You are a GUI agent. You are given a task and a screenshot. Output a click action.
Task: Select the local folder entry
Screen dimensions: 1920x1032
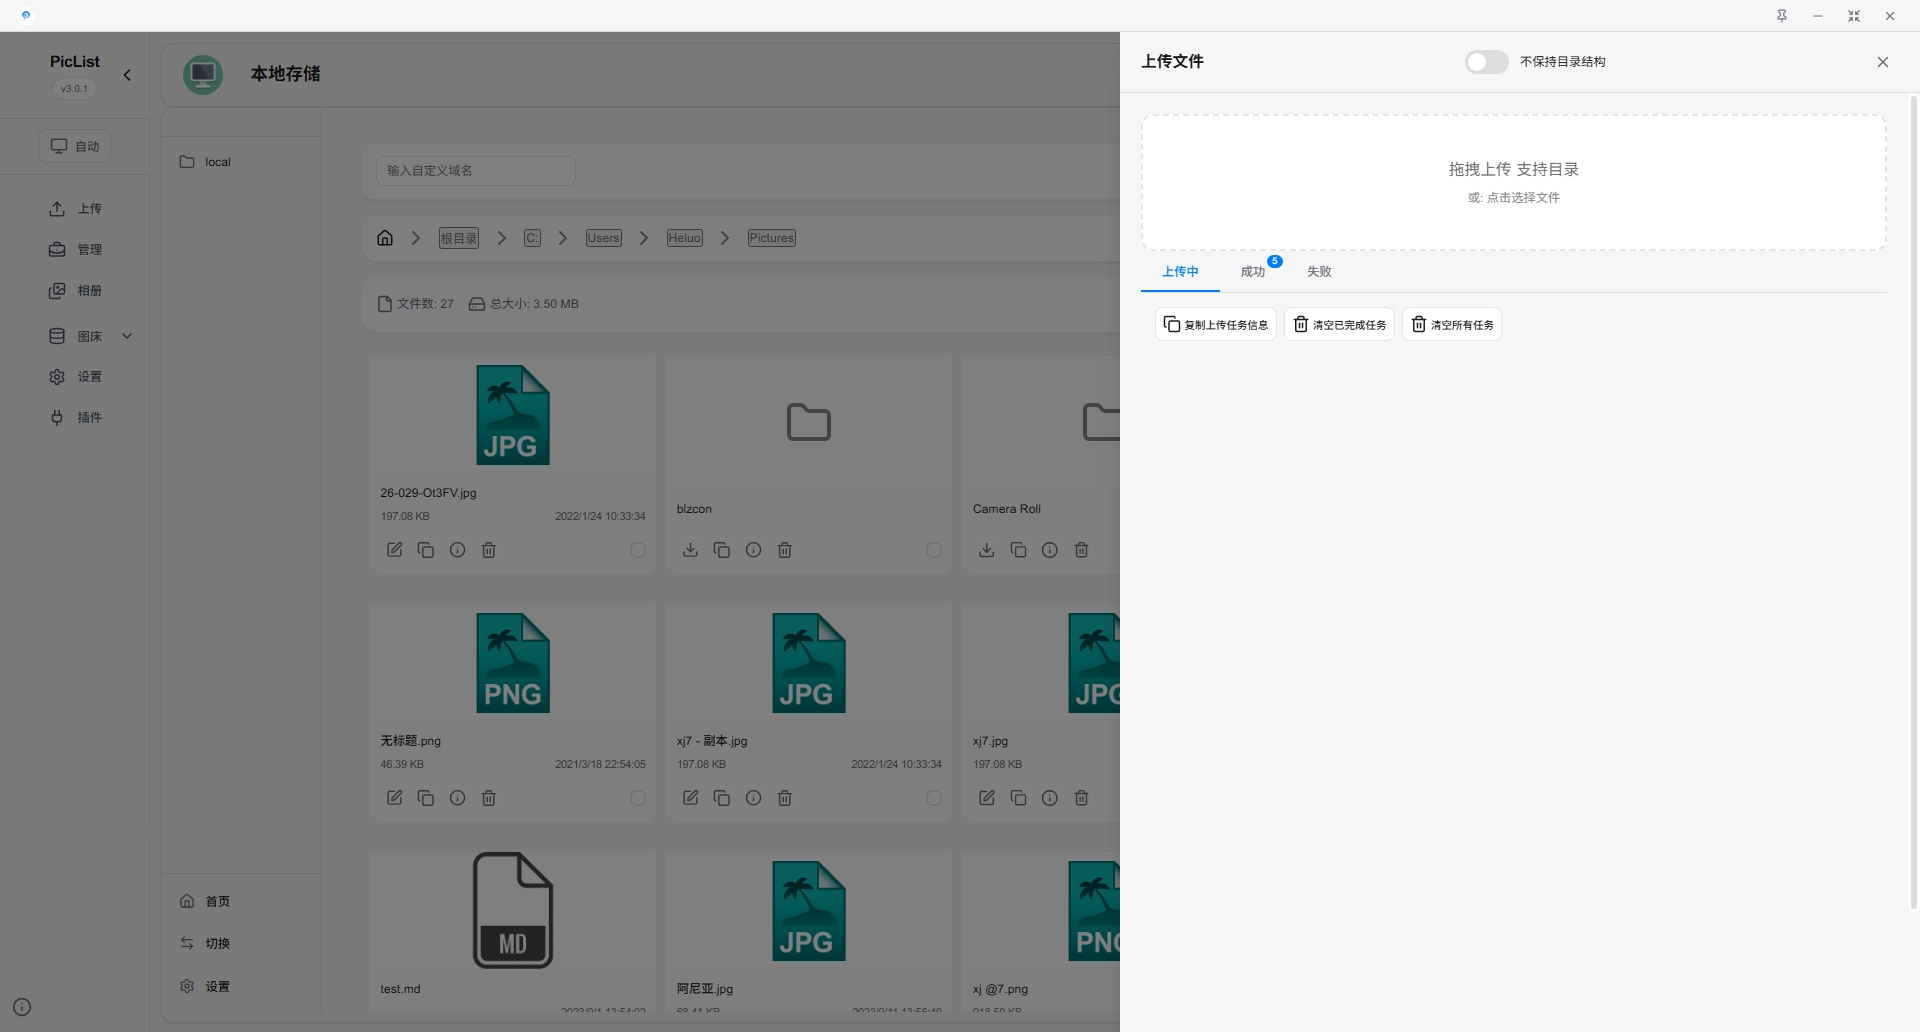(241, 162)
